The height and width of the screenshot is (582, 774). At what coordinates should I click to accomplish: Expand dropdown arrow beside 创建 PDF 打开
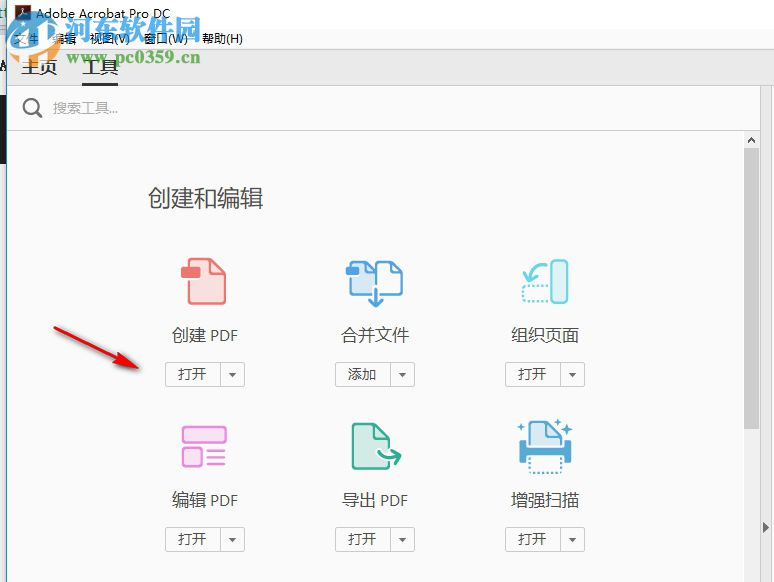click(232, 375)
